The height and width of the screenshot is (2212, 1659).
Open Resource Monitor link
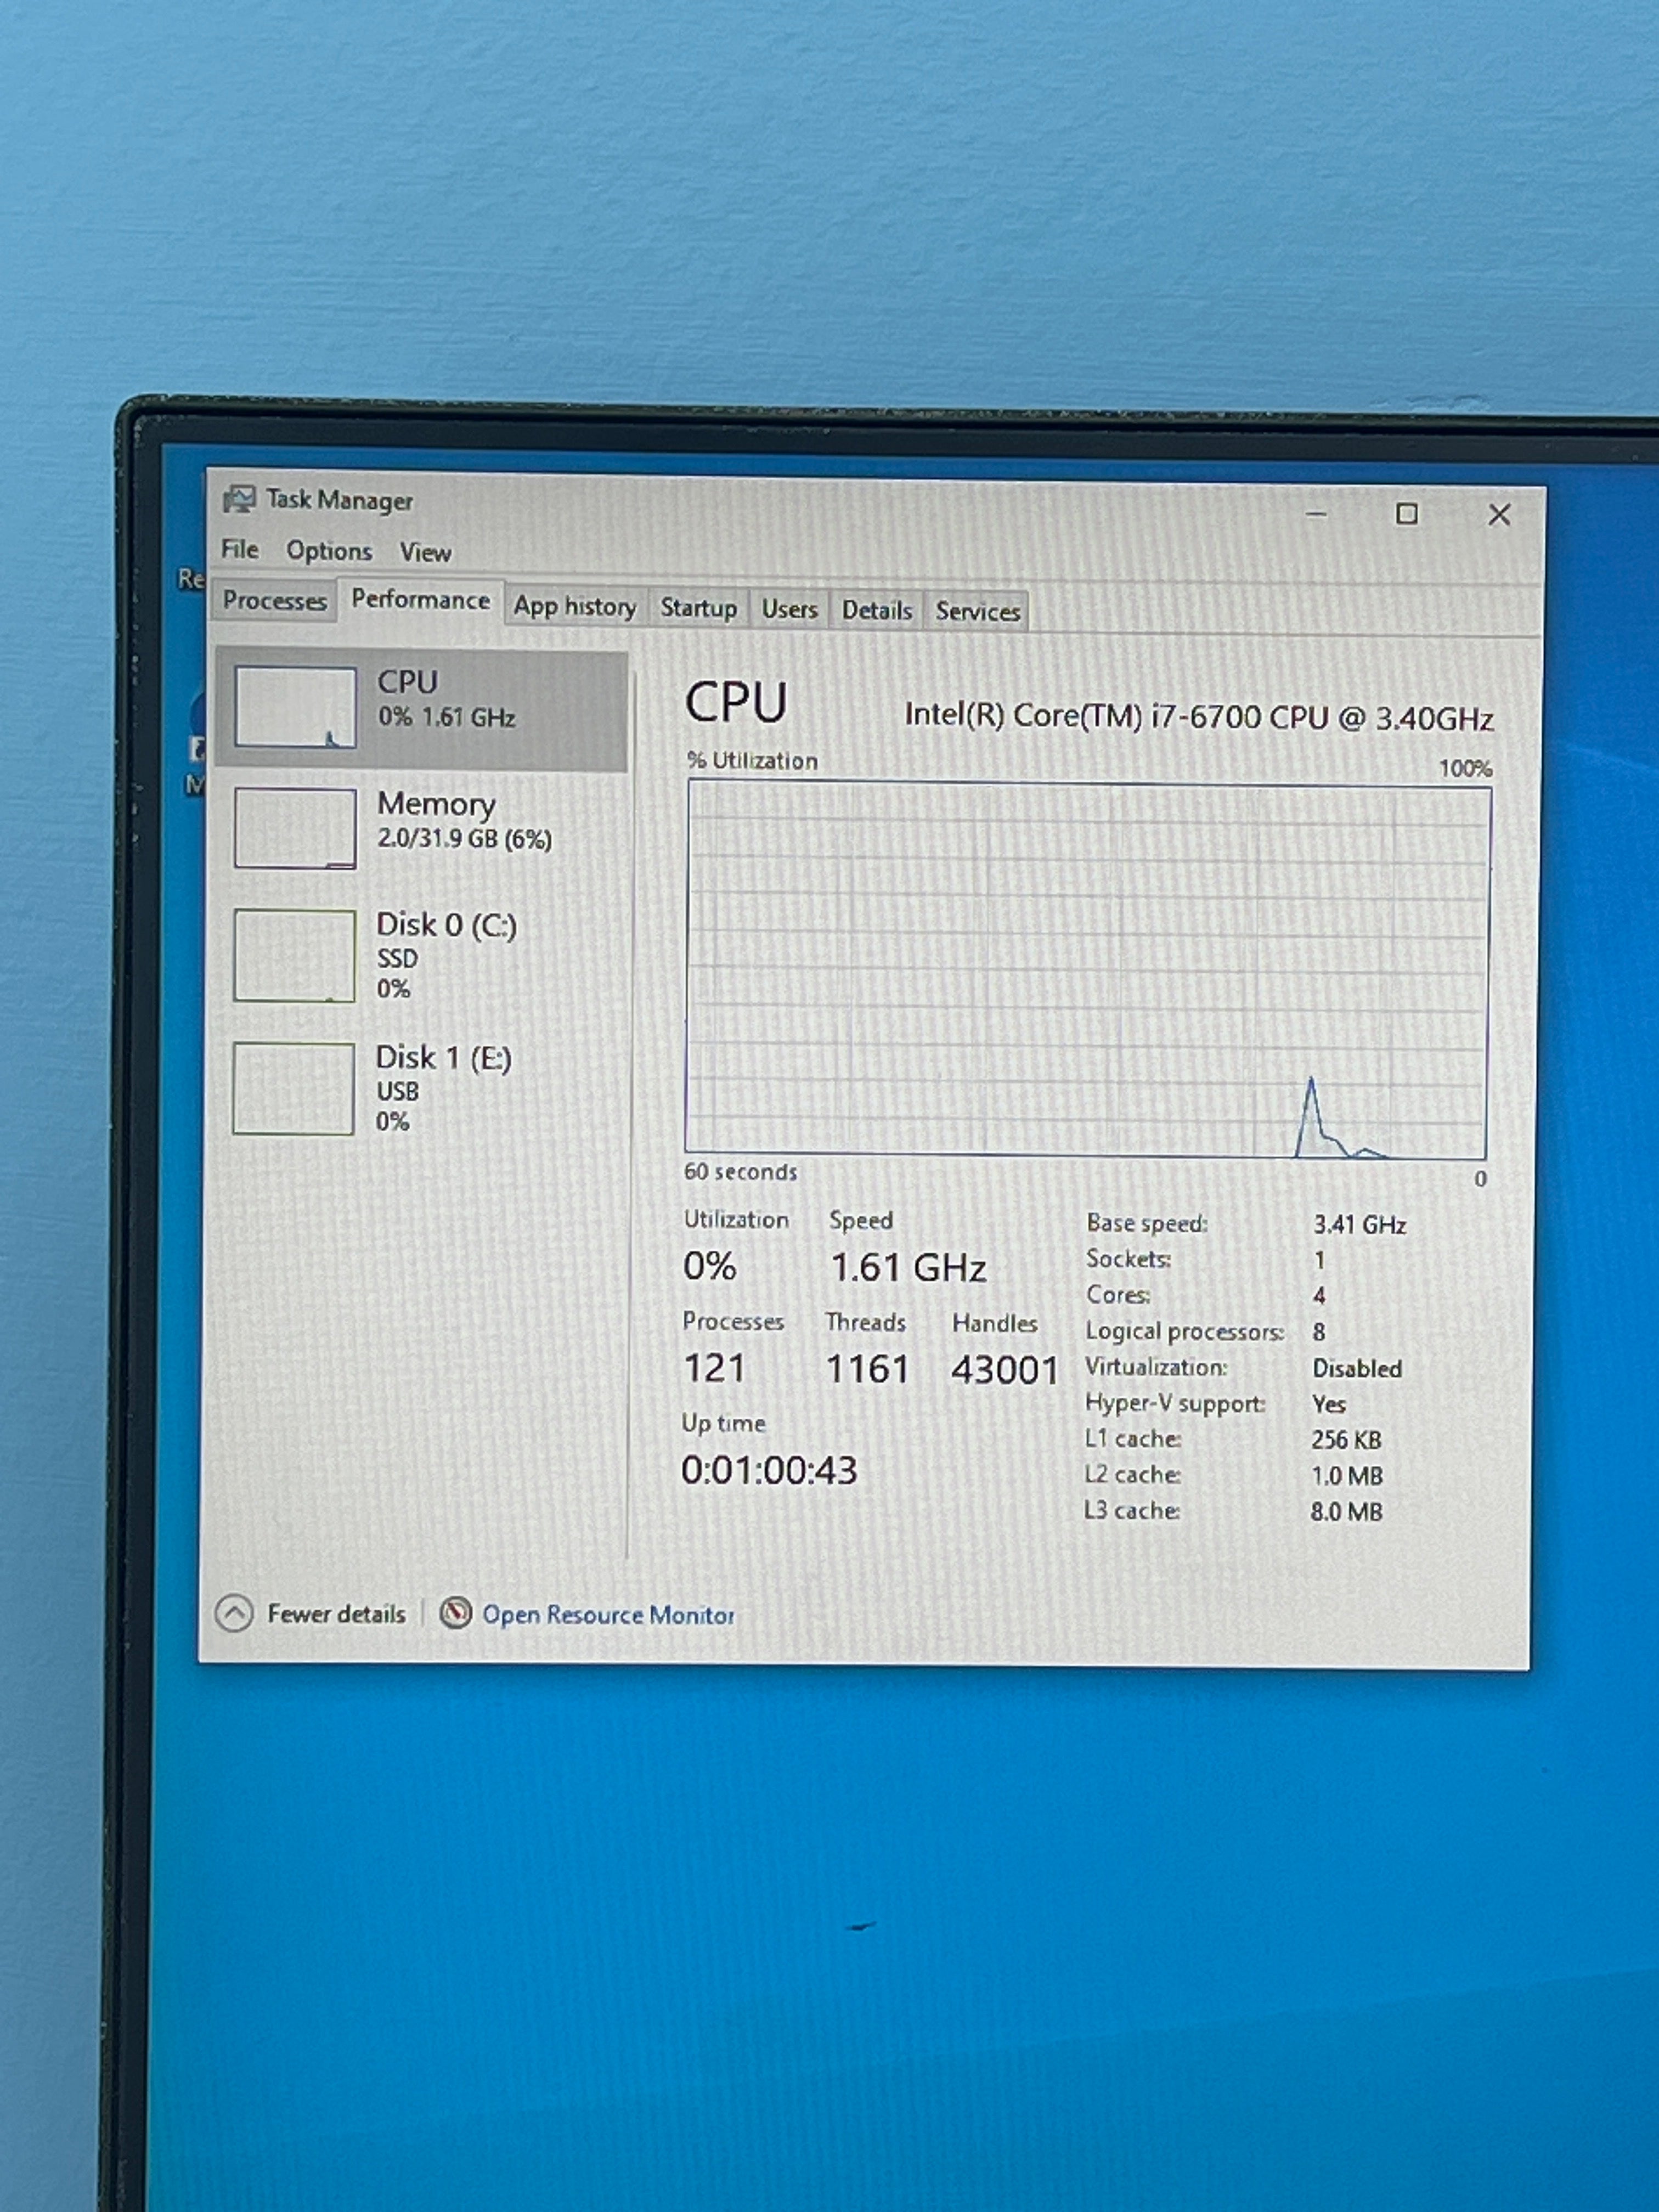(x=608, y=1615)
